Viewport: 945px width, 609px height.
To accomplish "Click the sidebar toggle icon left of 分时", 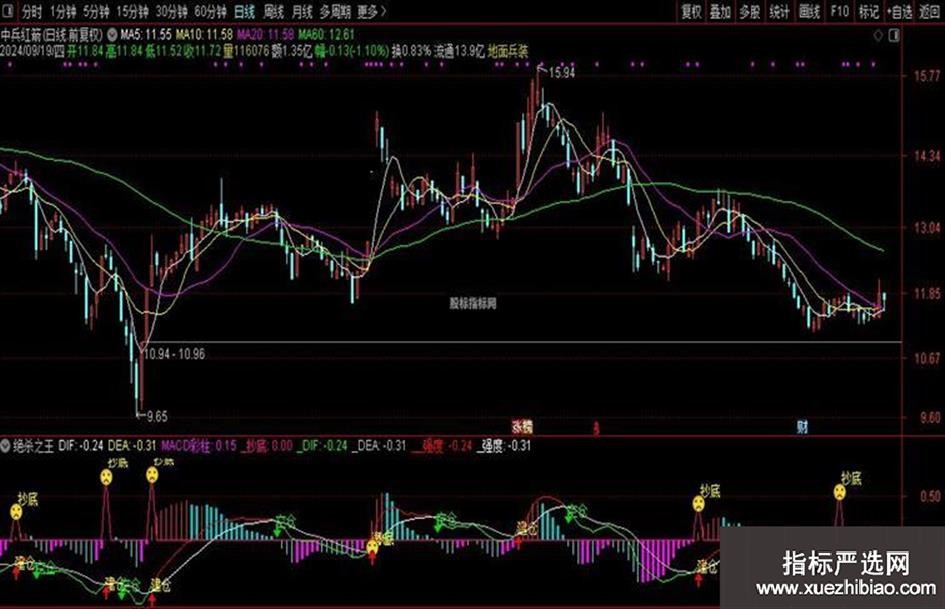I will [x=9, y=11].
